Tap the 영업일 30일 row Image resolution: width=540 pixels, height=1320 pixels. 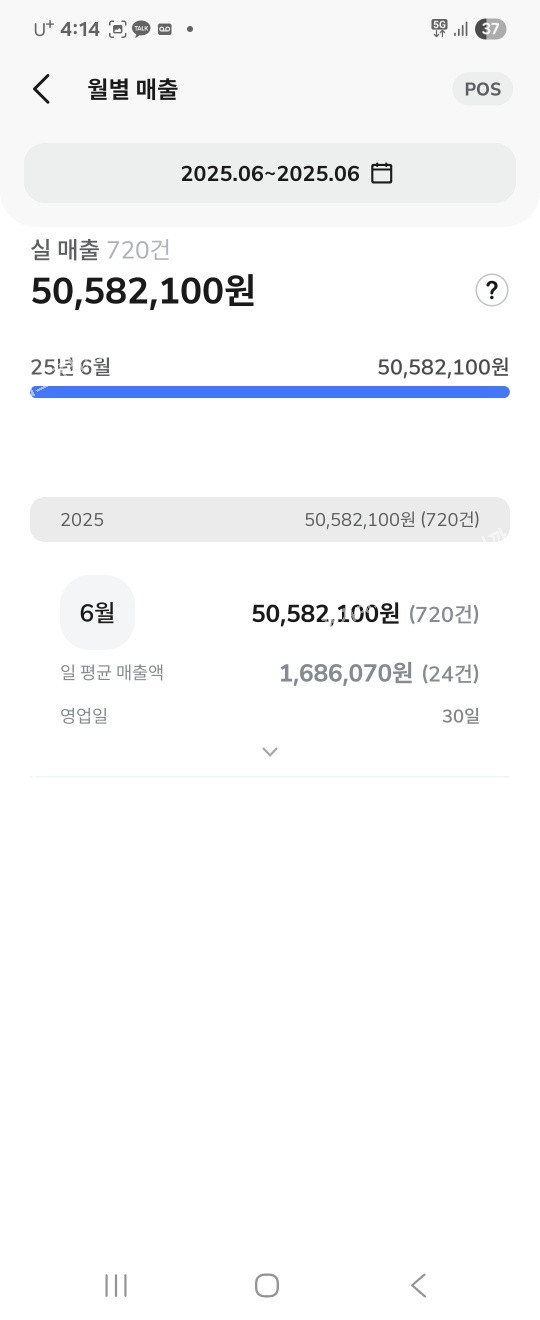[270, 716]
